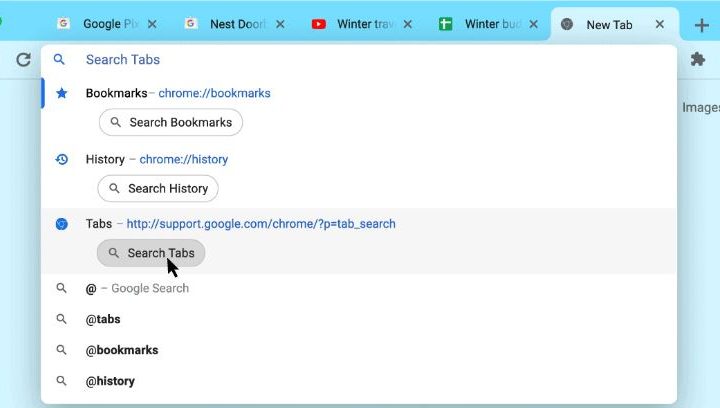Click the Tabs suggestion title
The height and width of the screenshot is (408, 720).
pos(99,224)
